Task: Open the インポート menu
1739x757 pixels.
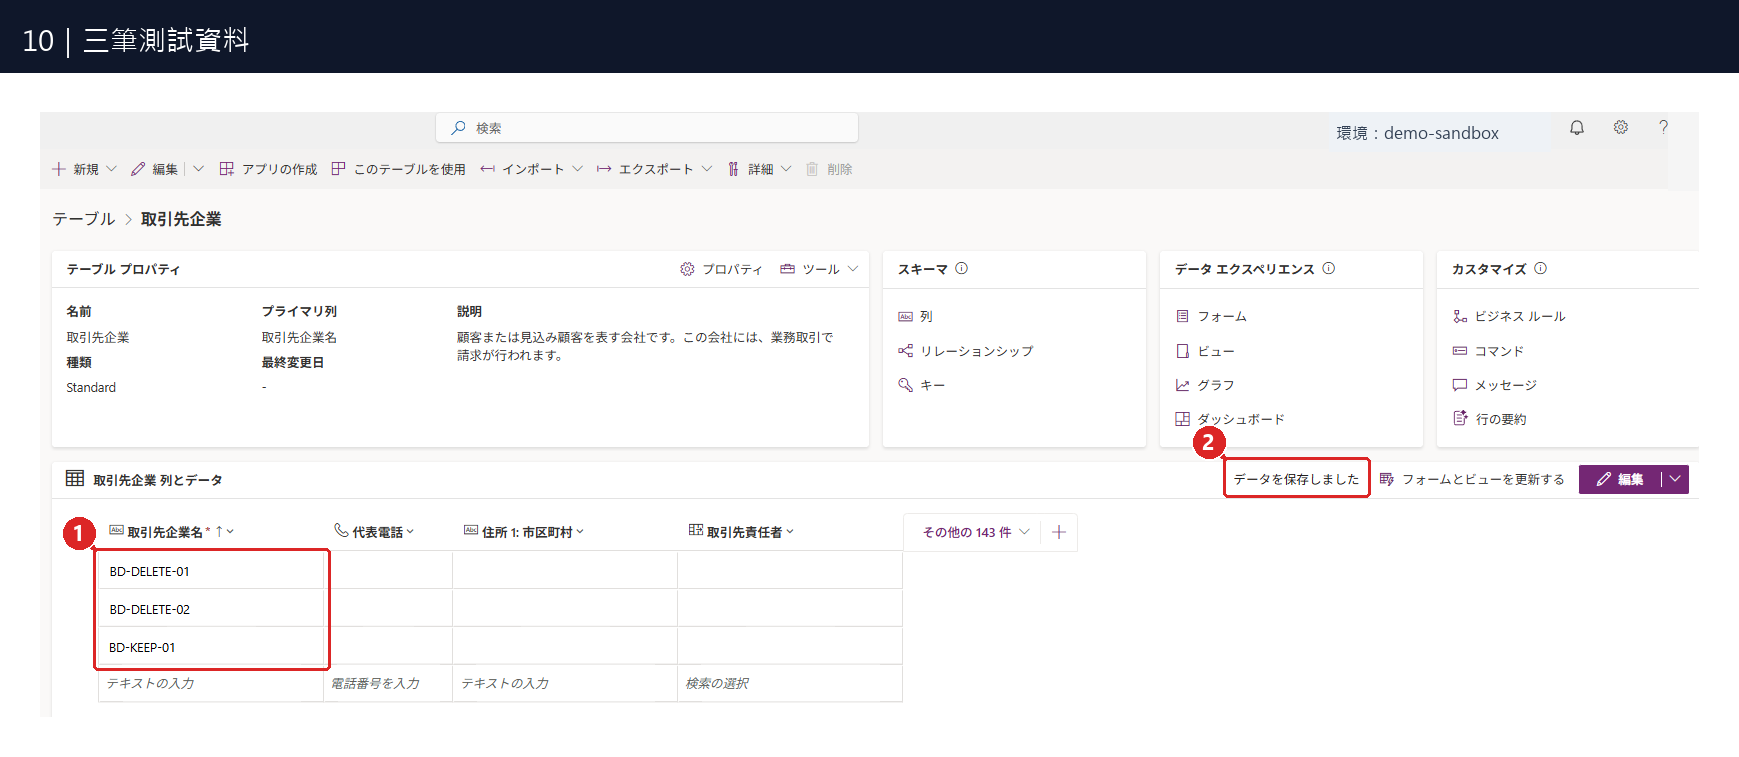Action: [x=531, y=169]
